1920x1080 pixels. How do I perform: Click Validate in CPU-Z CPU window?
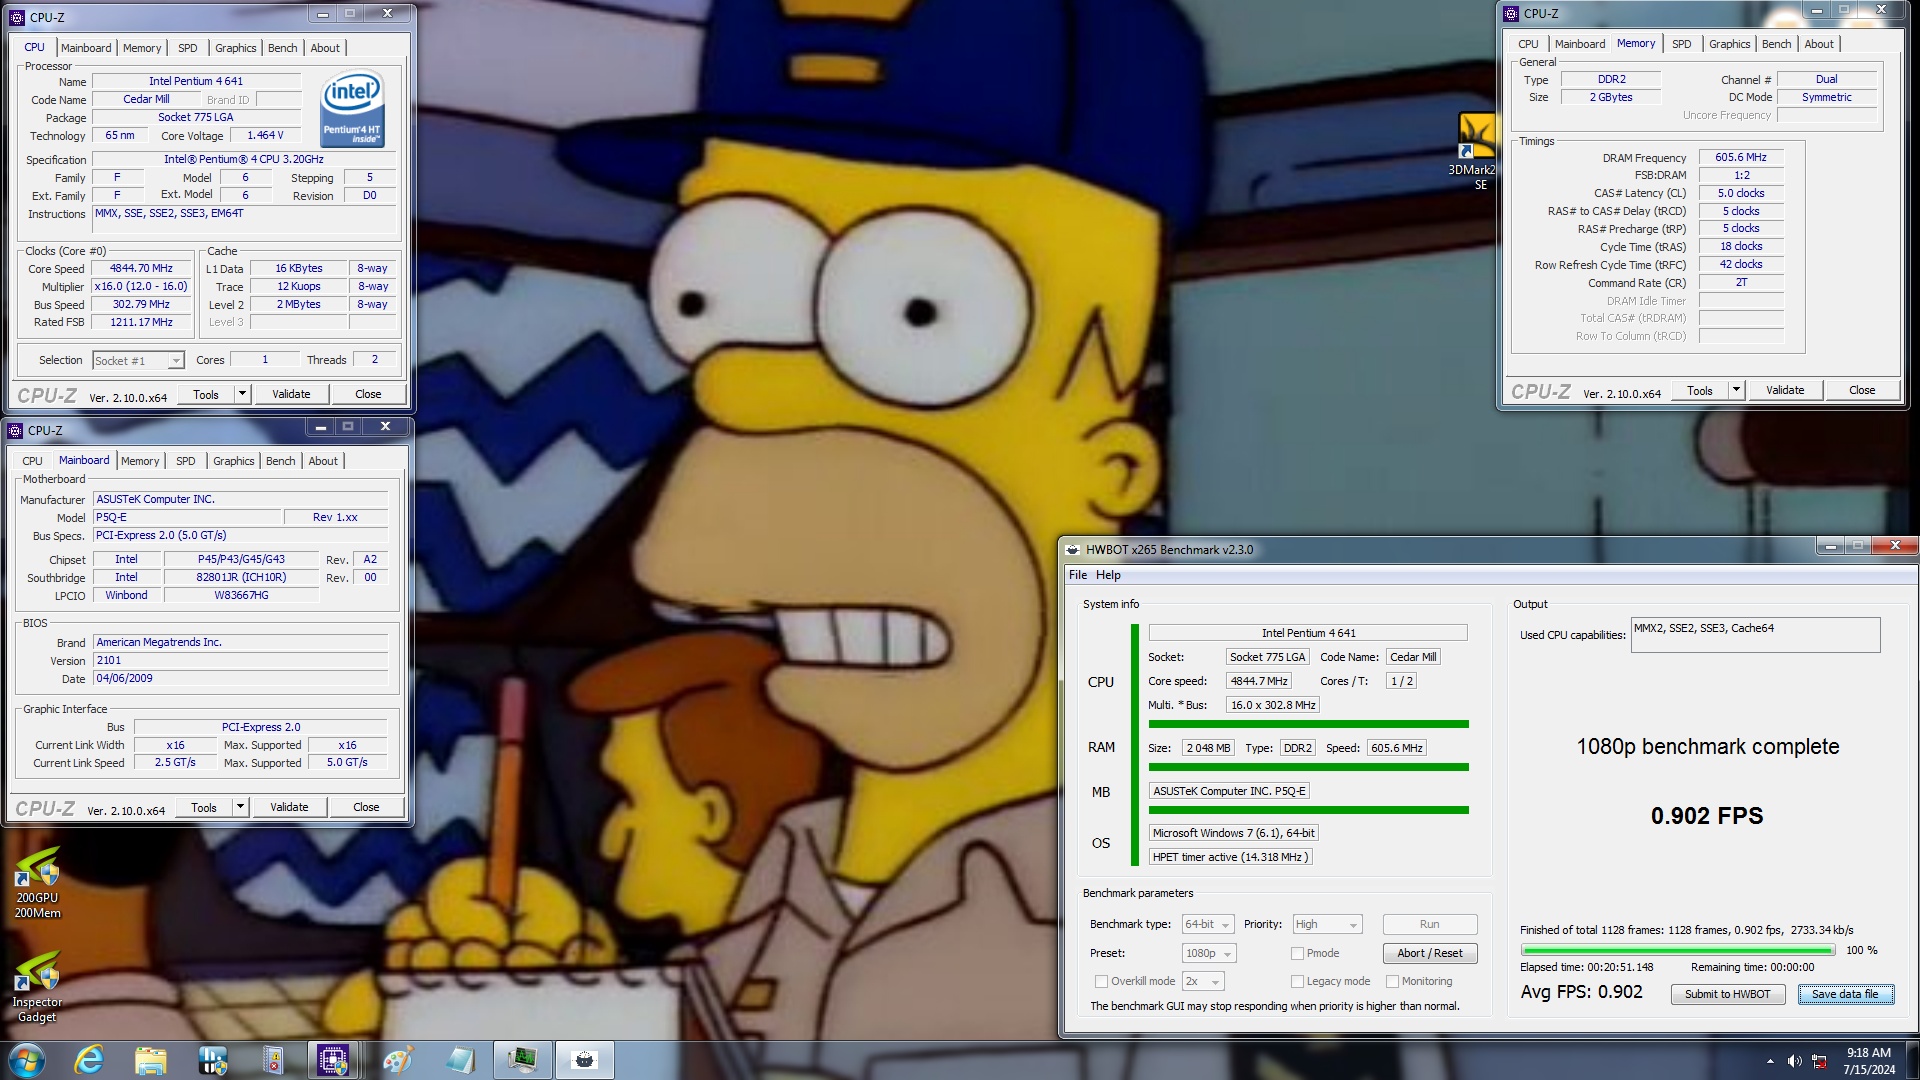(291, 394)
